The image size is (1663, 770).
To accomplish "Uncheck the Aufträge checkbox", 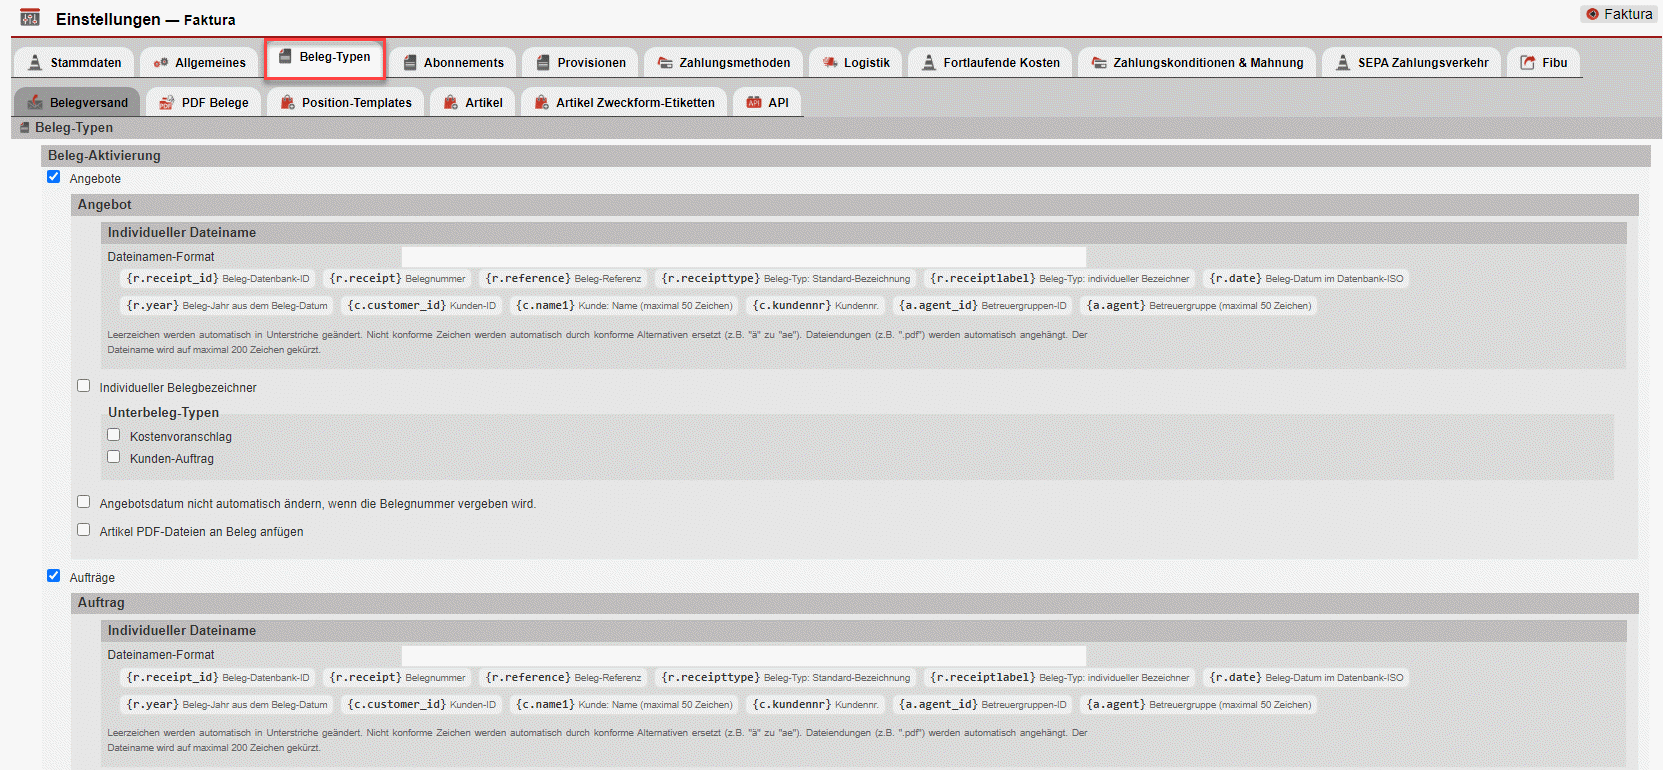I will pyautogui.click(x=54, y=576).
